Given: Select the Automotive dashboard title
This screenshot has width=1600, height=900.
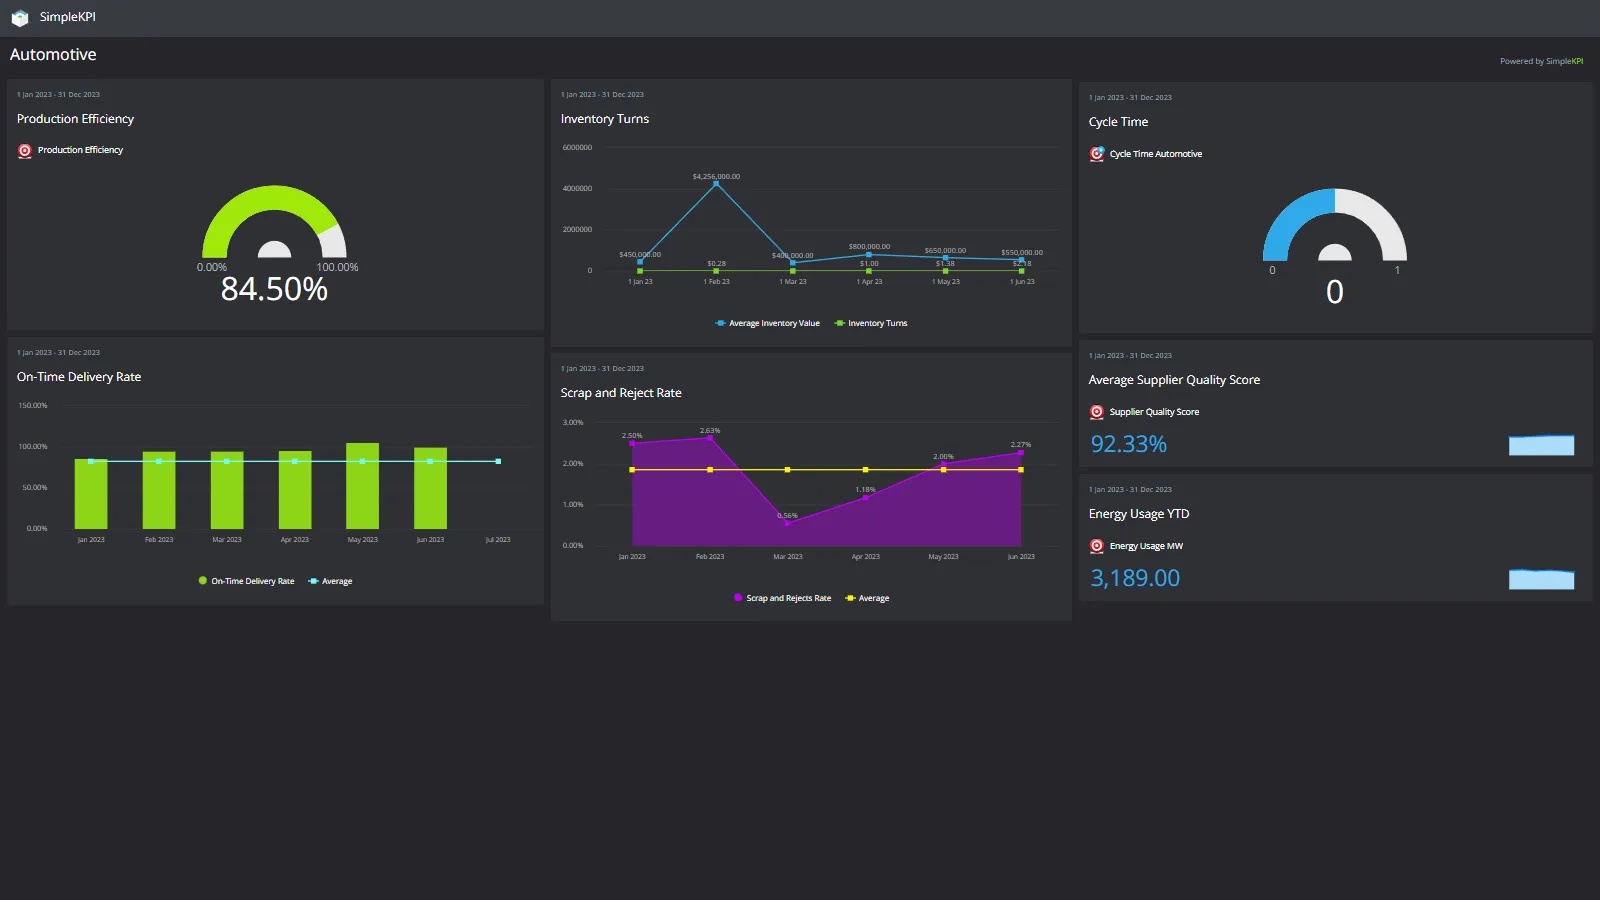Looking at the screenshot, I should (54, 54).
